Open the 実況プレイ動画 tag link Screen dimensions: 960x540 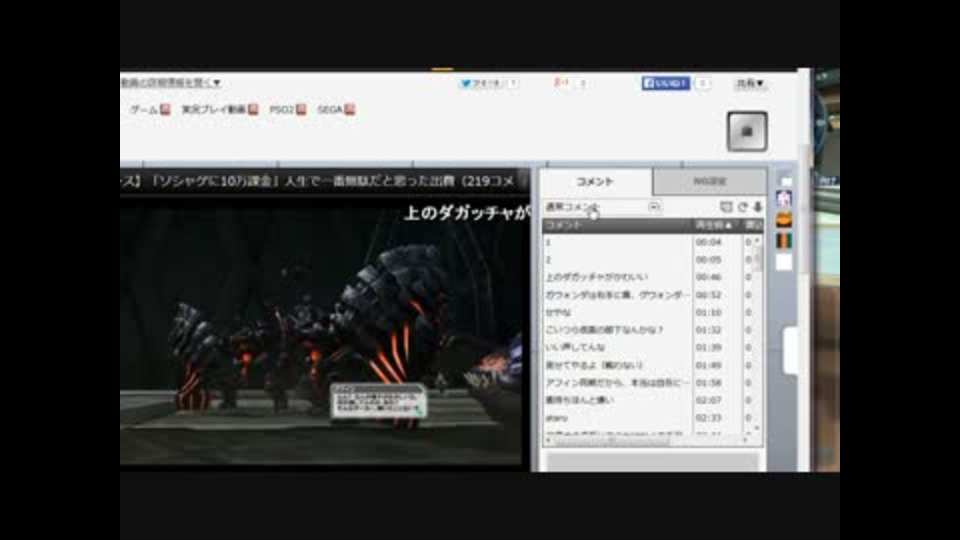(214, 110)
